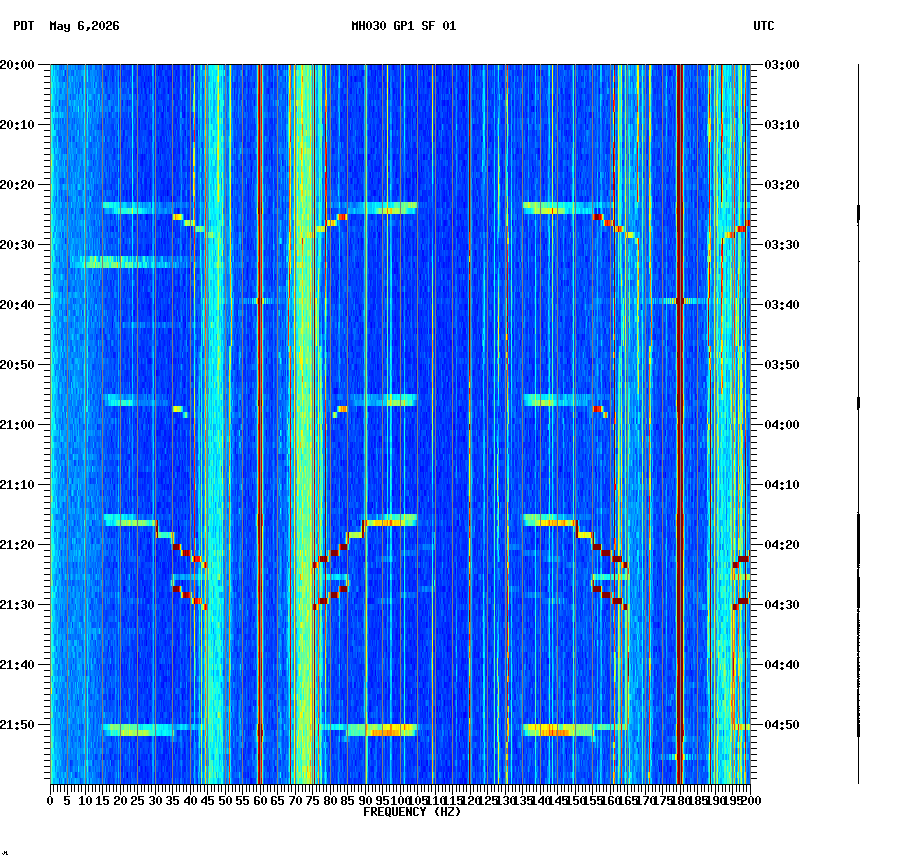
Task: Click the 20:50 PDT time label
Action: click(x=17, y=365)
